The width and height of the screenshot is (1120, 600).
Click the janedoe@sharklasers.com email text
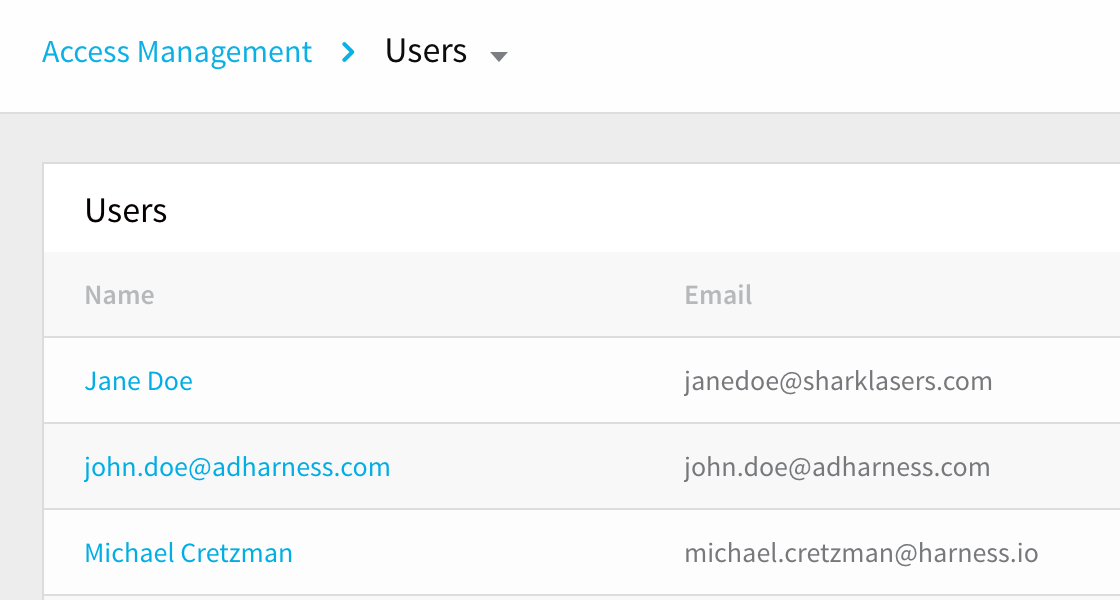[x=838, y=381]
